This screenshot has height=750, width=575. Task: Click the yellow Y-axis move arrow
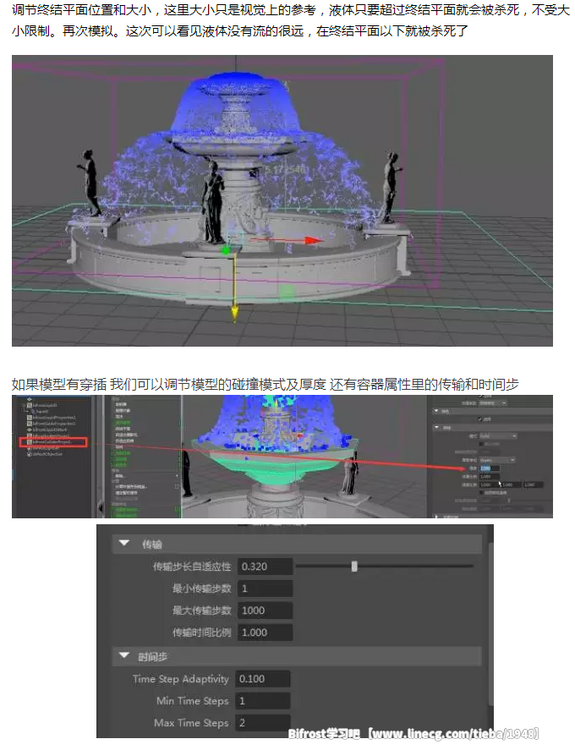[x=234, y=313]
